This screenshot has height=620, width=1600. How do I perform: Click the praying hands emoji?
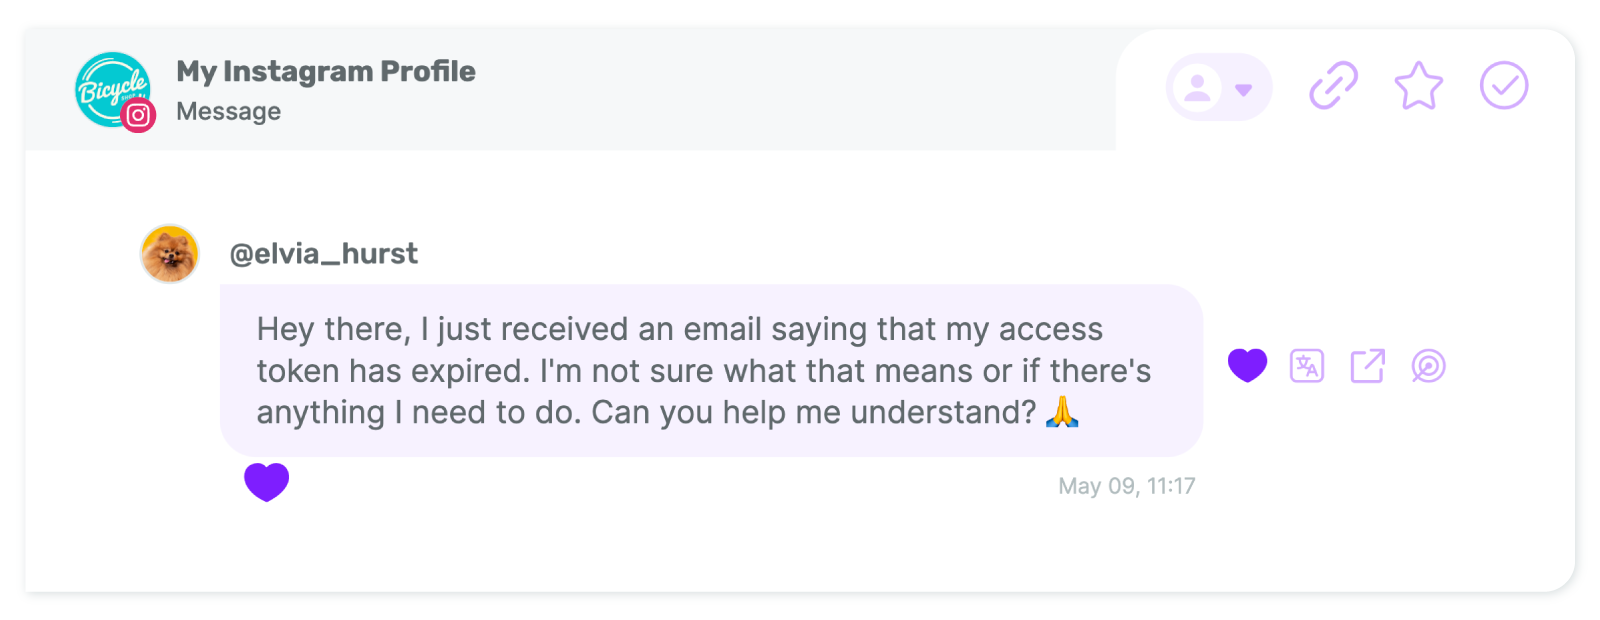pyautogui.click(x=1062, y=411)
